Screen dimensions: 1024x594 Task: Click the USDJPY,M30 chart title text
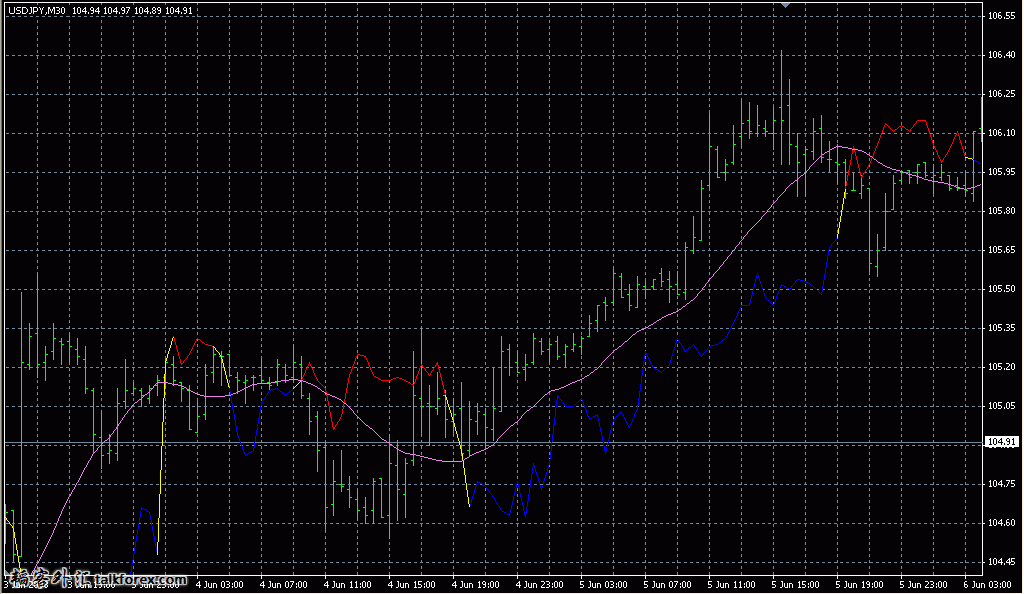click(x=37, y=10)
